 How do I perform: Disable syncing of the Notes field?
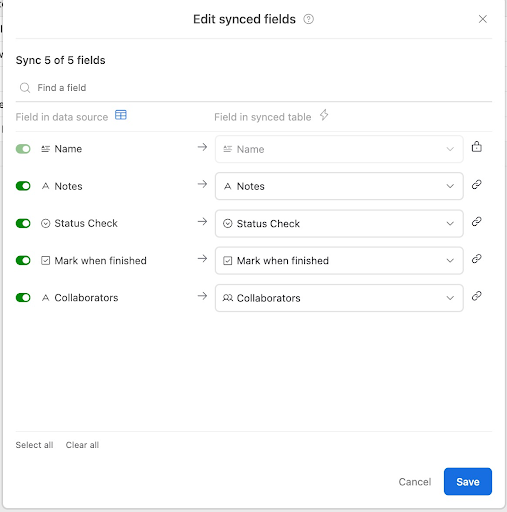[23, 186]
